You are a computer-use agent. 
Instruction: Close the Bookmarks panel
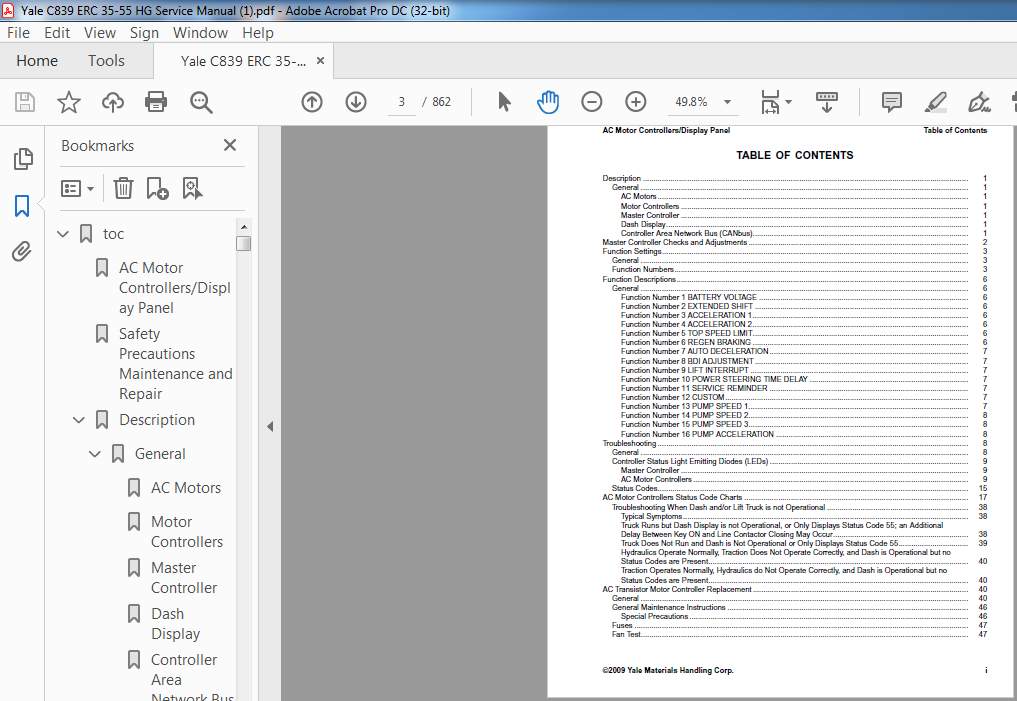(230, 145)
